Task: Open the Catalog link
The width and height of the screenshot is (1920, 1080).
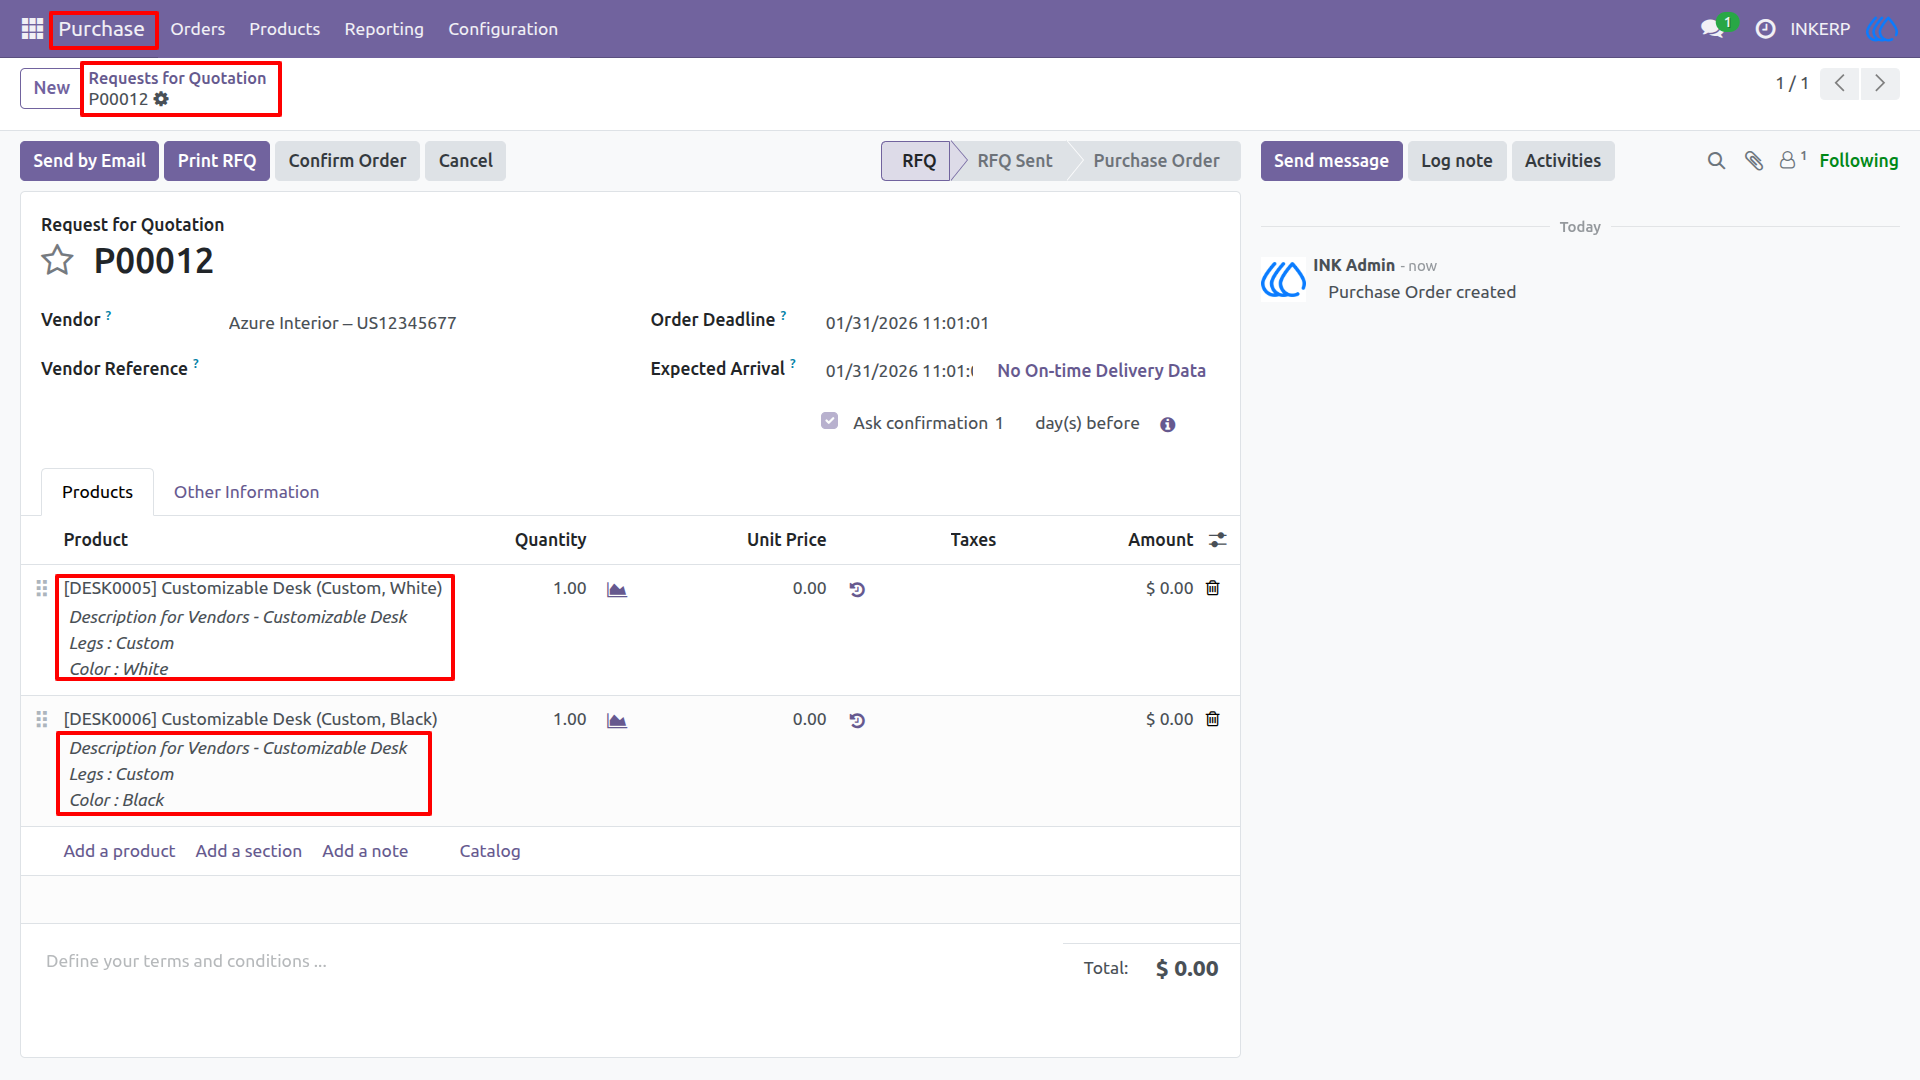Action: tap(490, 851)
